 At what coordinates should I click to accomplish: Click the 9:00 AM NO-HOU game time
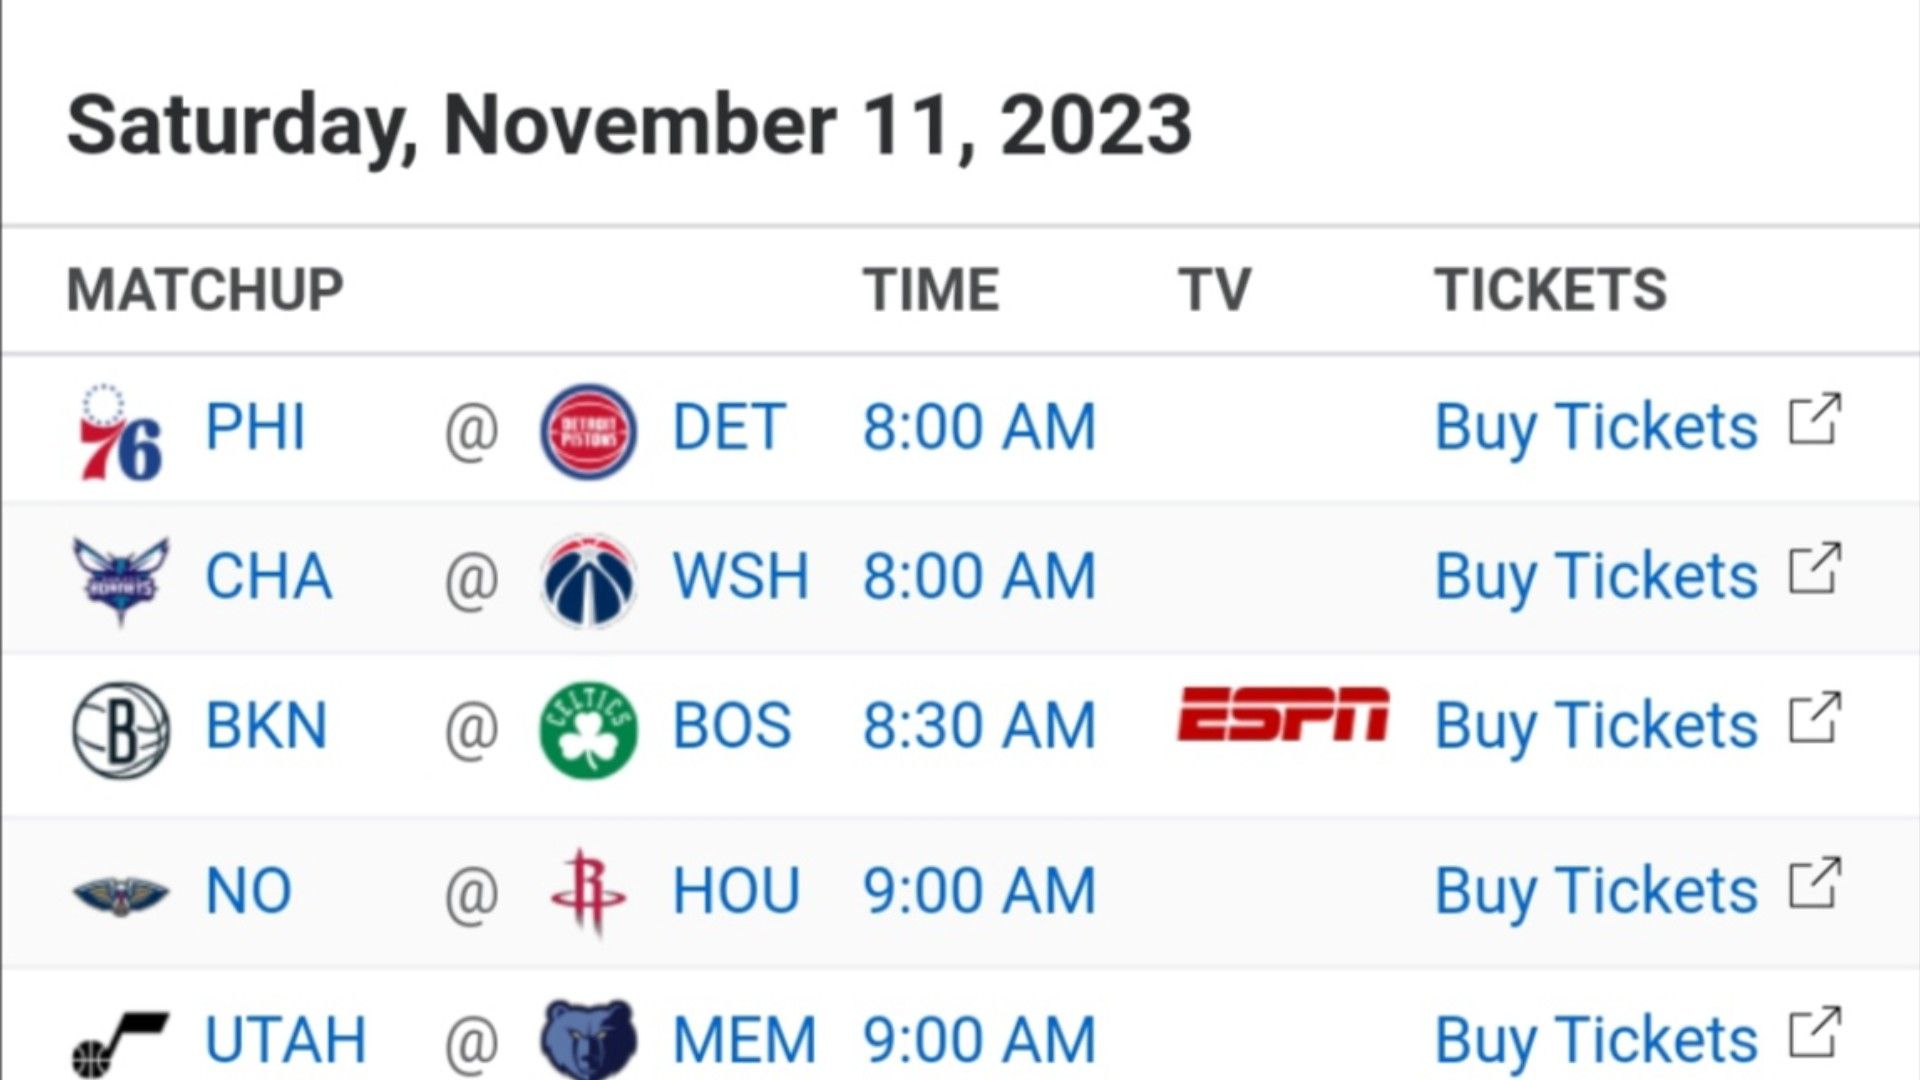tap(980, 891)
